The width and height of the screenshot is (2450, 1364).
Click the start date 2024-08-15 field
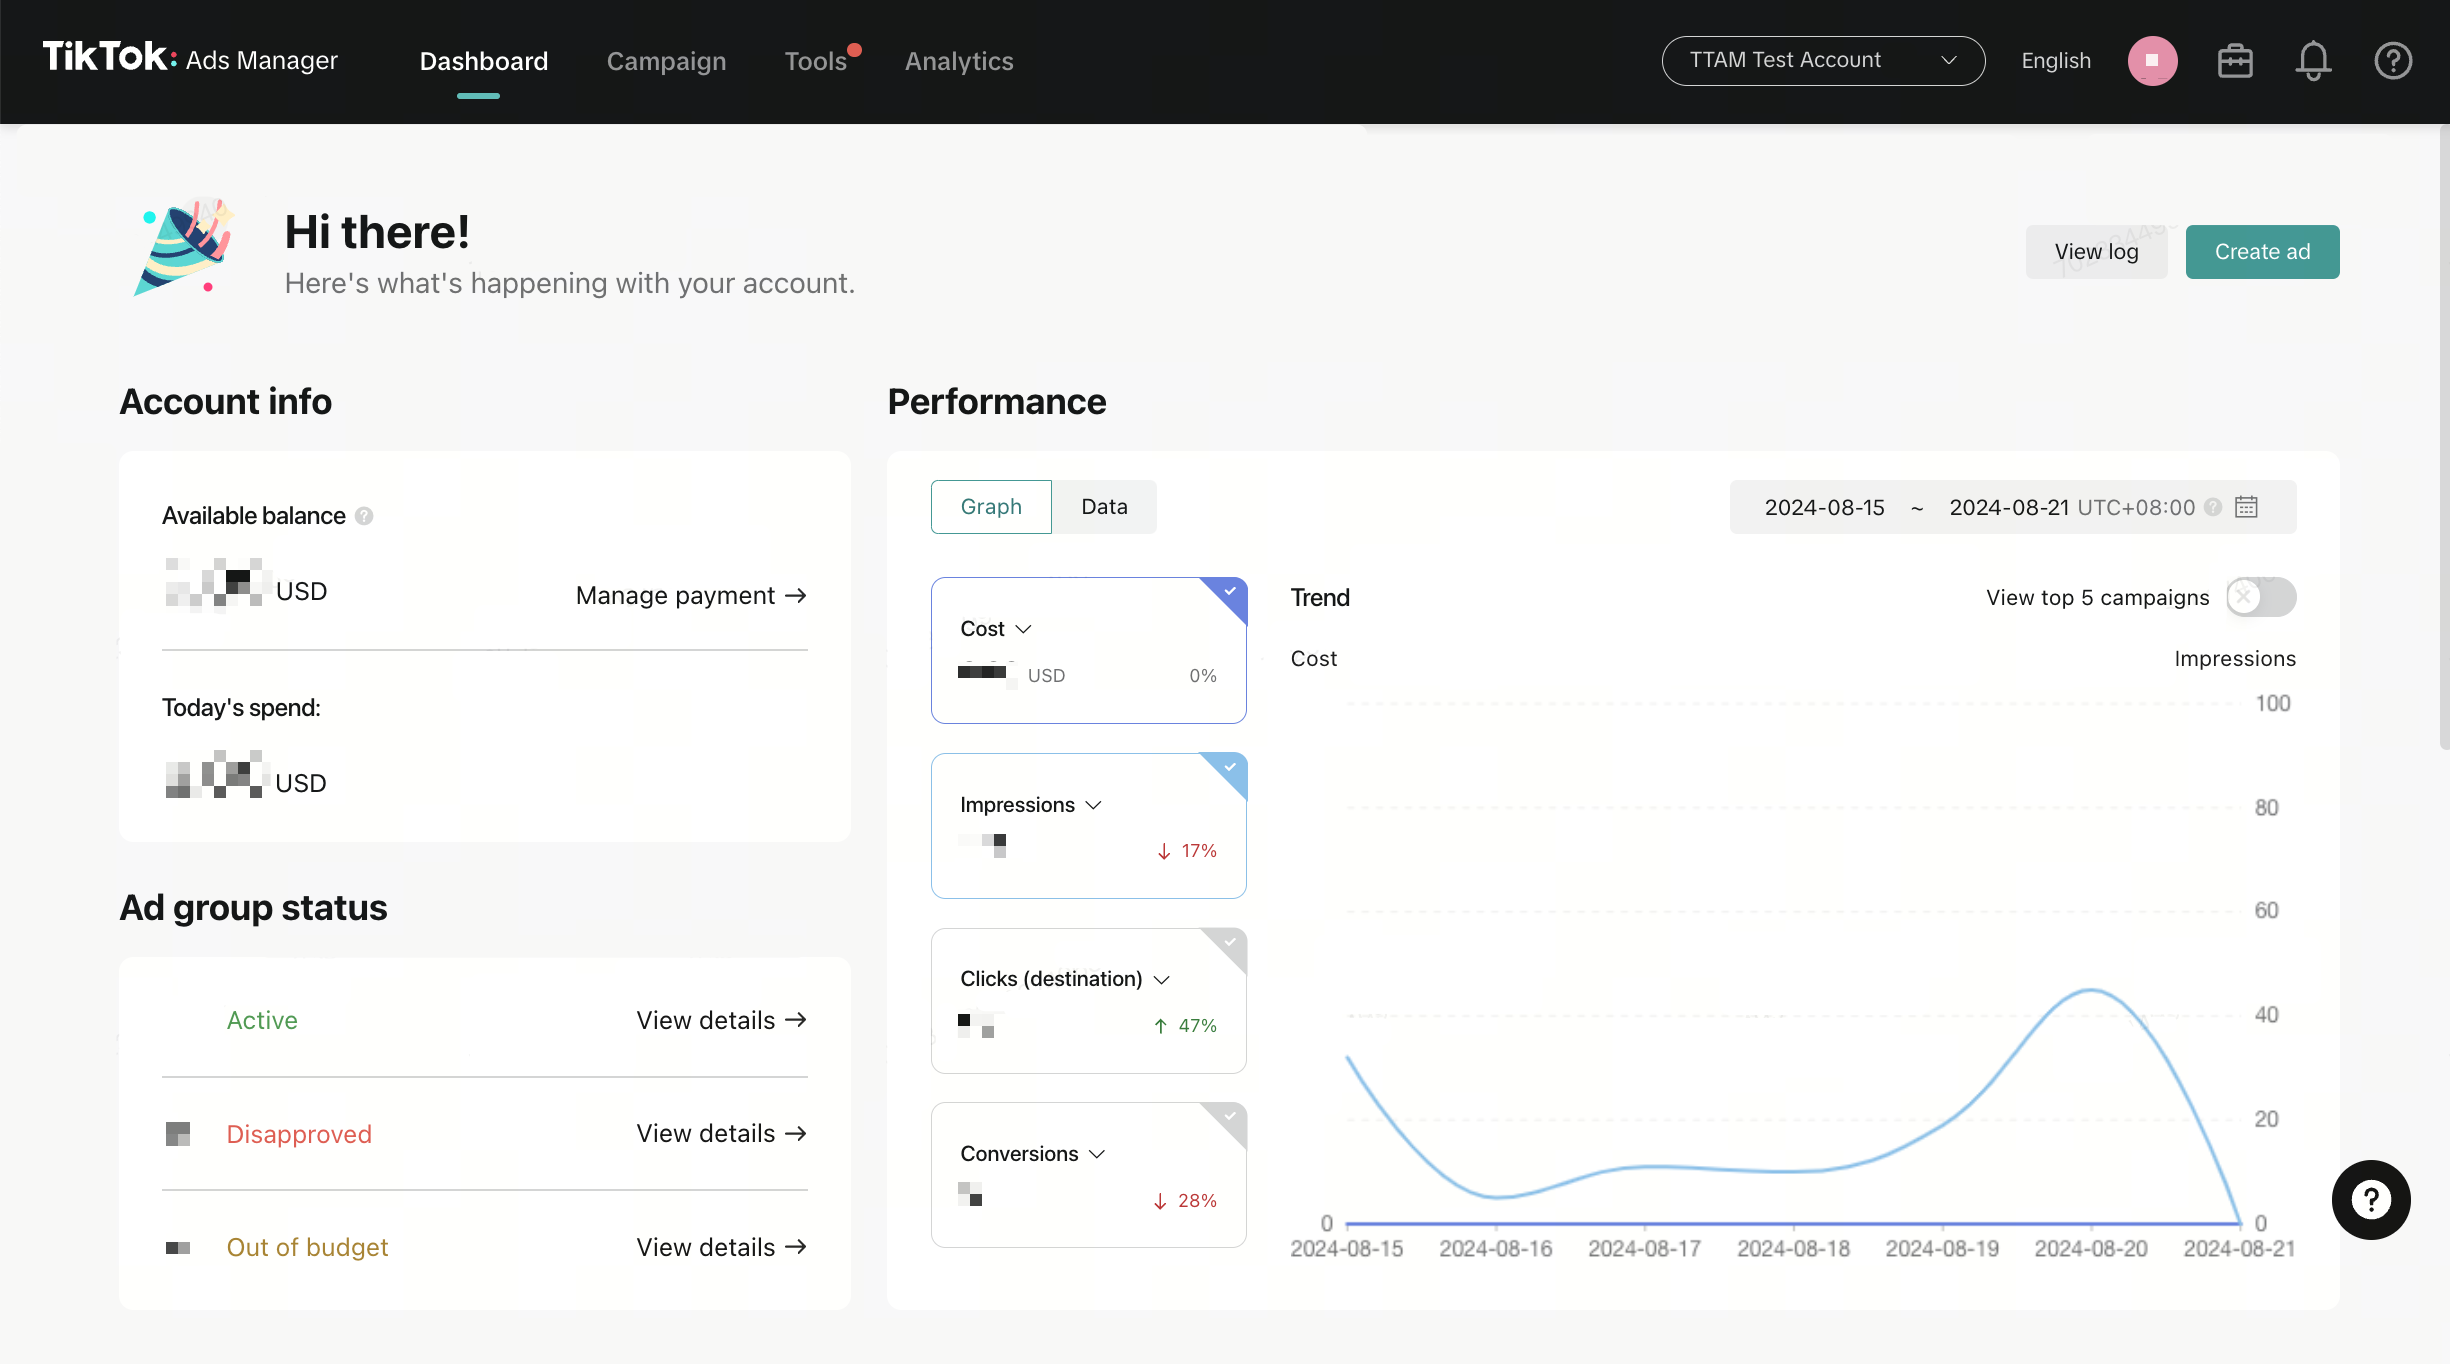click(1824, 507)
